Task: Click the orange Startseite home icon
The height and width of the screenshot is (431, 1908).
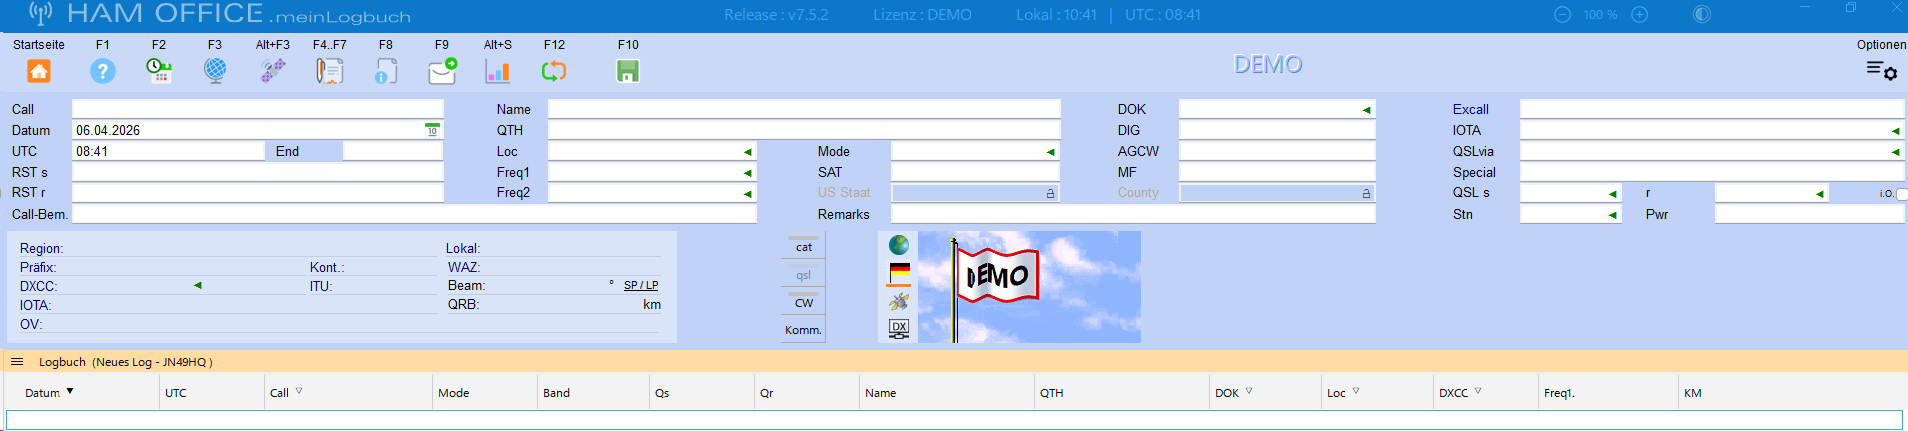Action: (x=38, y=71)
